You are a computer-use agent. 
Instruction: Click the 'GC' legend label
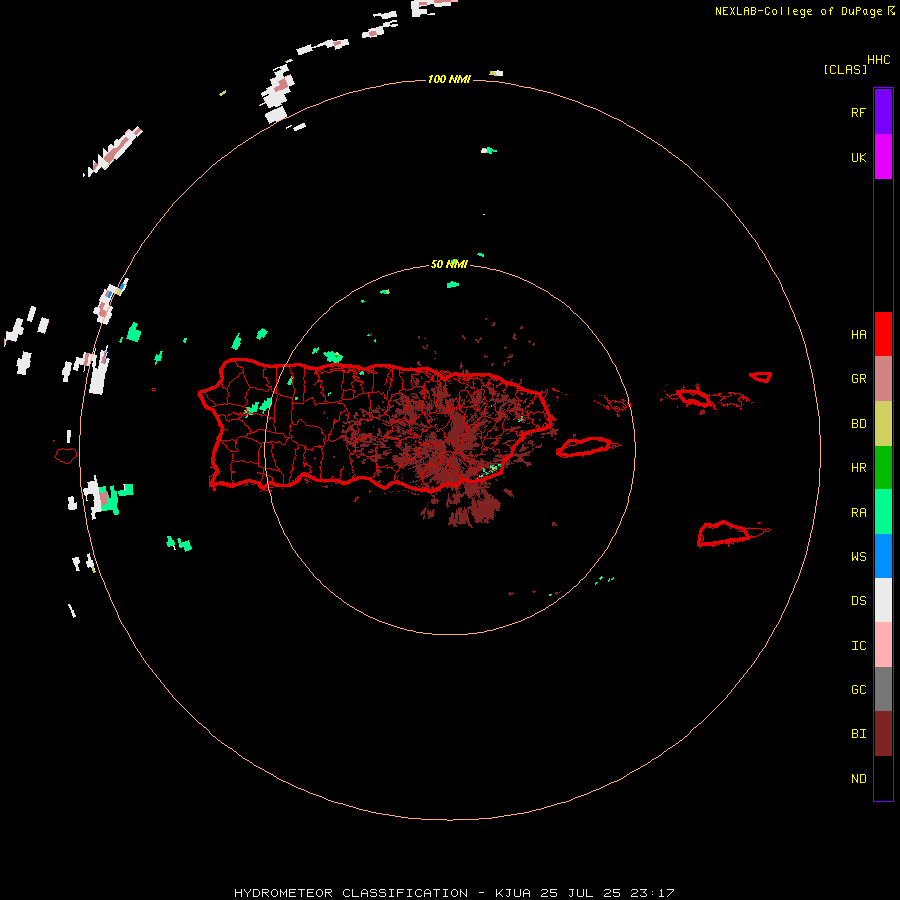point(858,690)
